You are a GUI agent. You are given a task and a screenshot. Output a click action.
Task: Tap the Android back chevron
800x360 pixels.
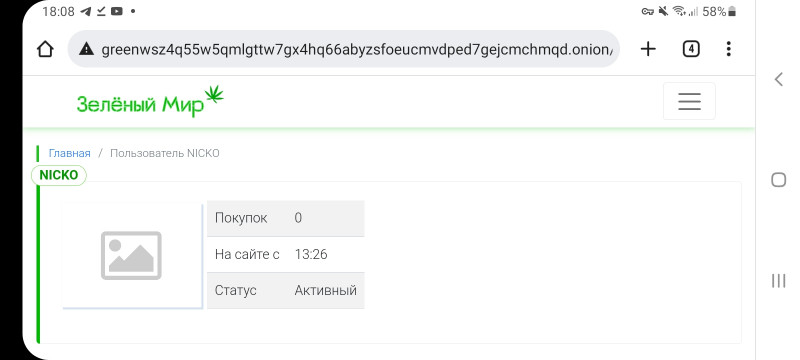click(x=779, y=79)
